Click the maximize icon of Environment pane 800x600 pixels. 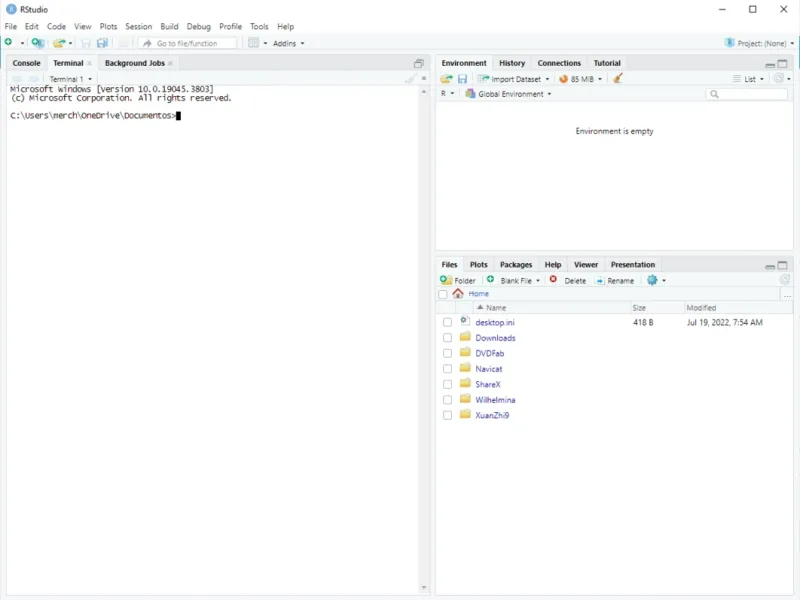pos(783,64)
